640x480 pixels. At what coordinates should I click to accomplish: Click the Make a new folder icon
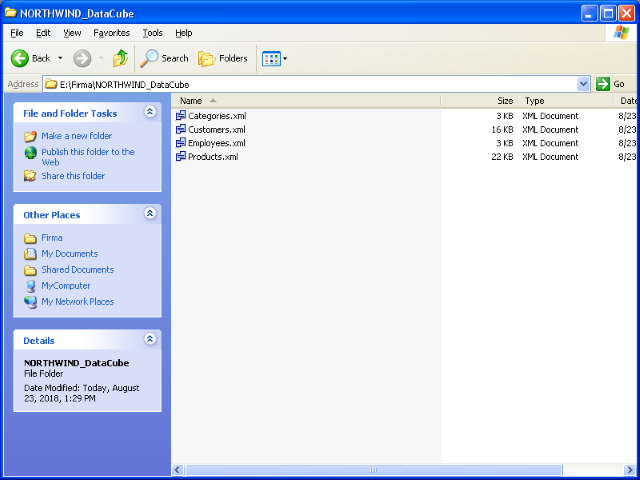[x=30, y=136]
